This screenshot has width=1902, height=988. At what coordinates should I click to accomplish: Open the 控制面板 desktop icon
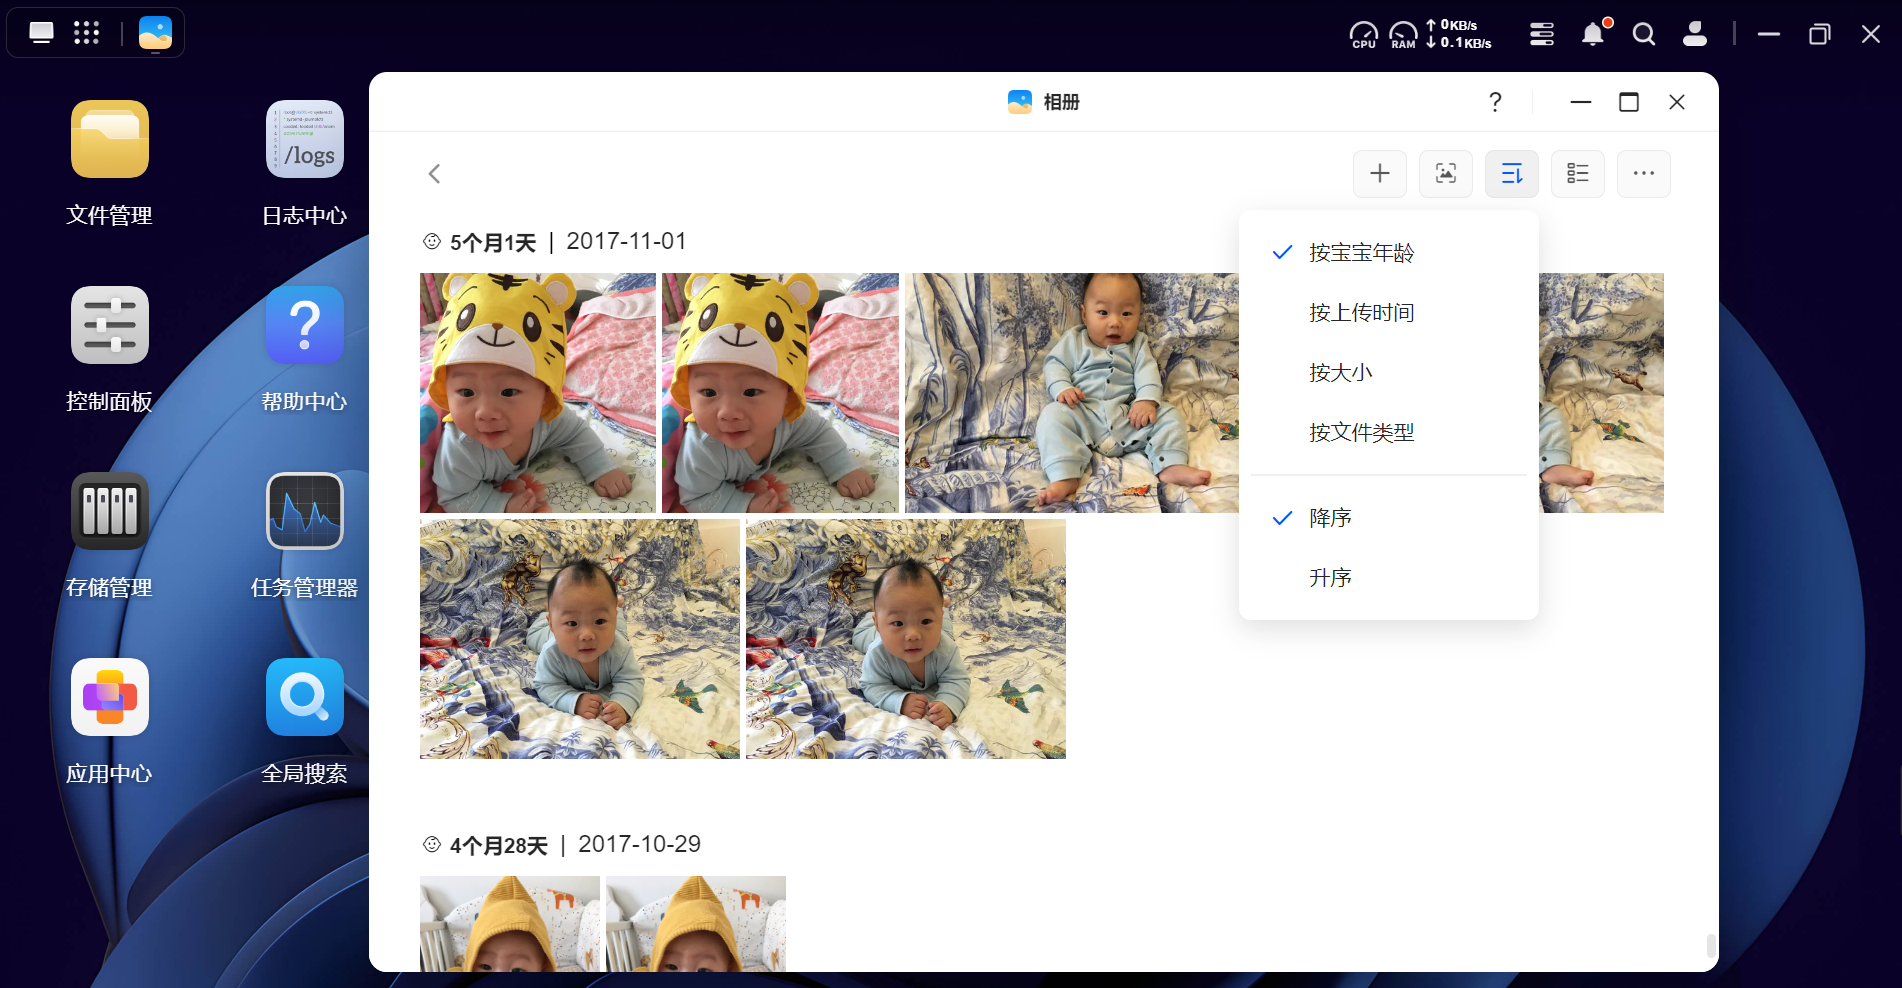click(x=110, y=325)
